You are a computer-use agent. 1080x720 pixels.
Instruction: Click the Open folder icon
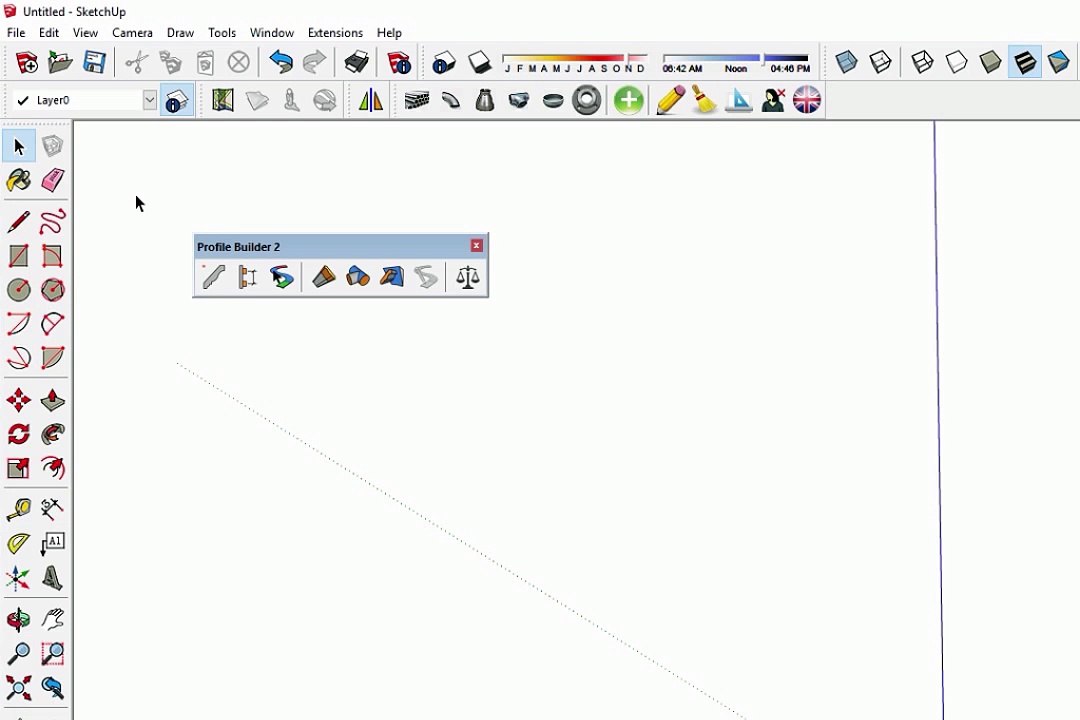pyautogui.click(x=61, y=62)
